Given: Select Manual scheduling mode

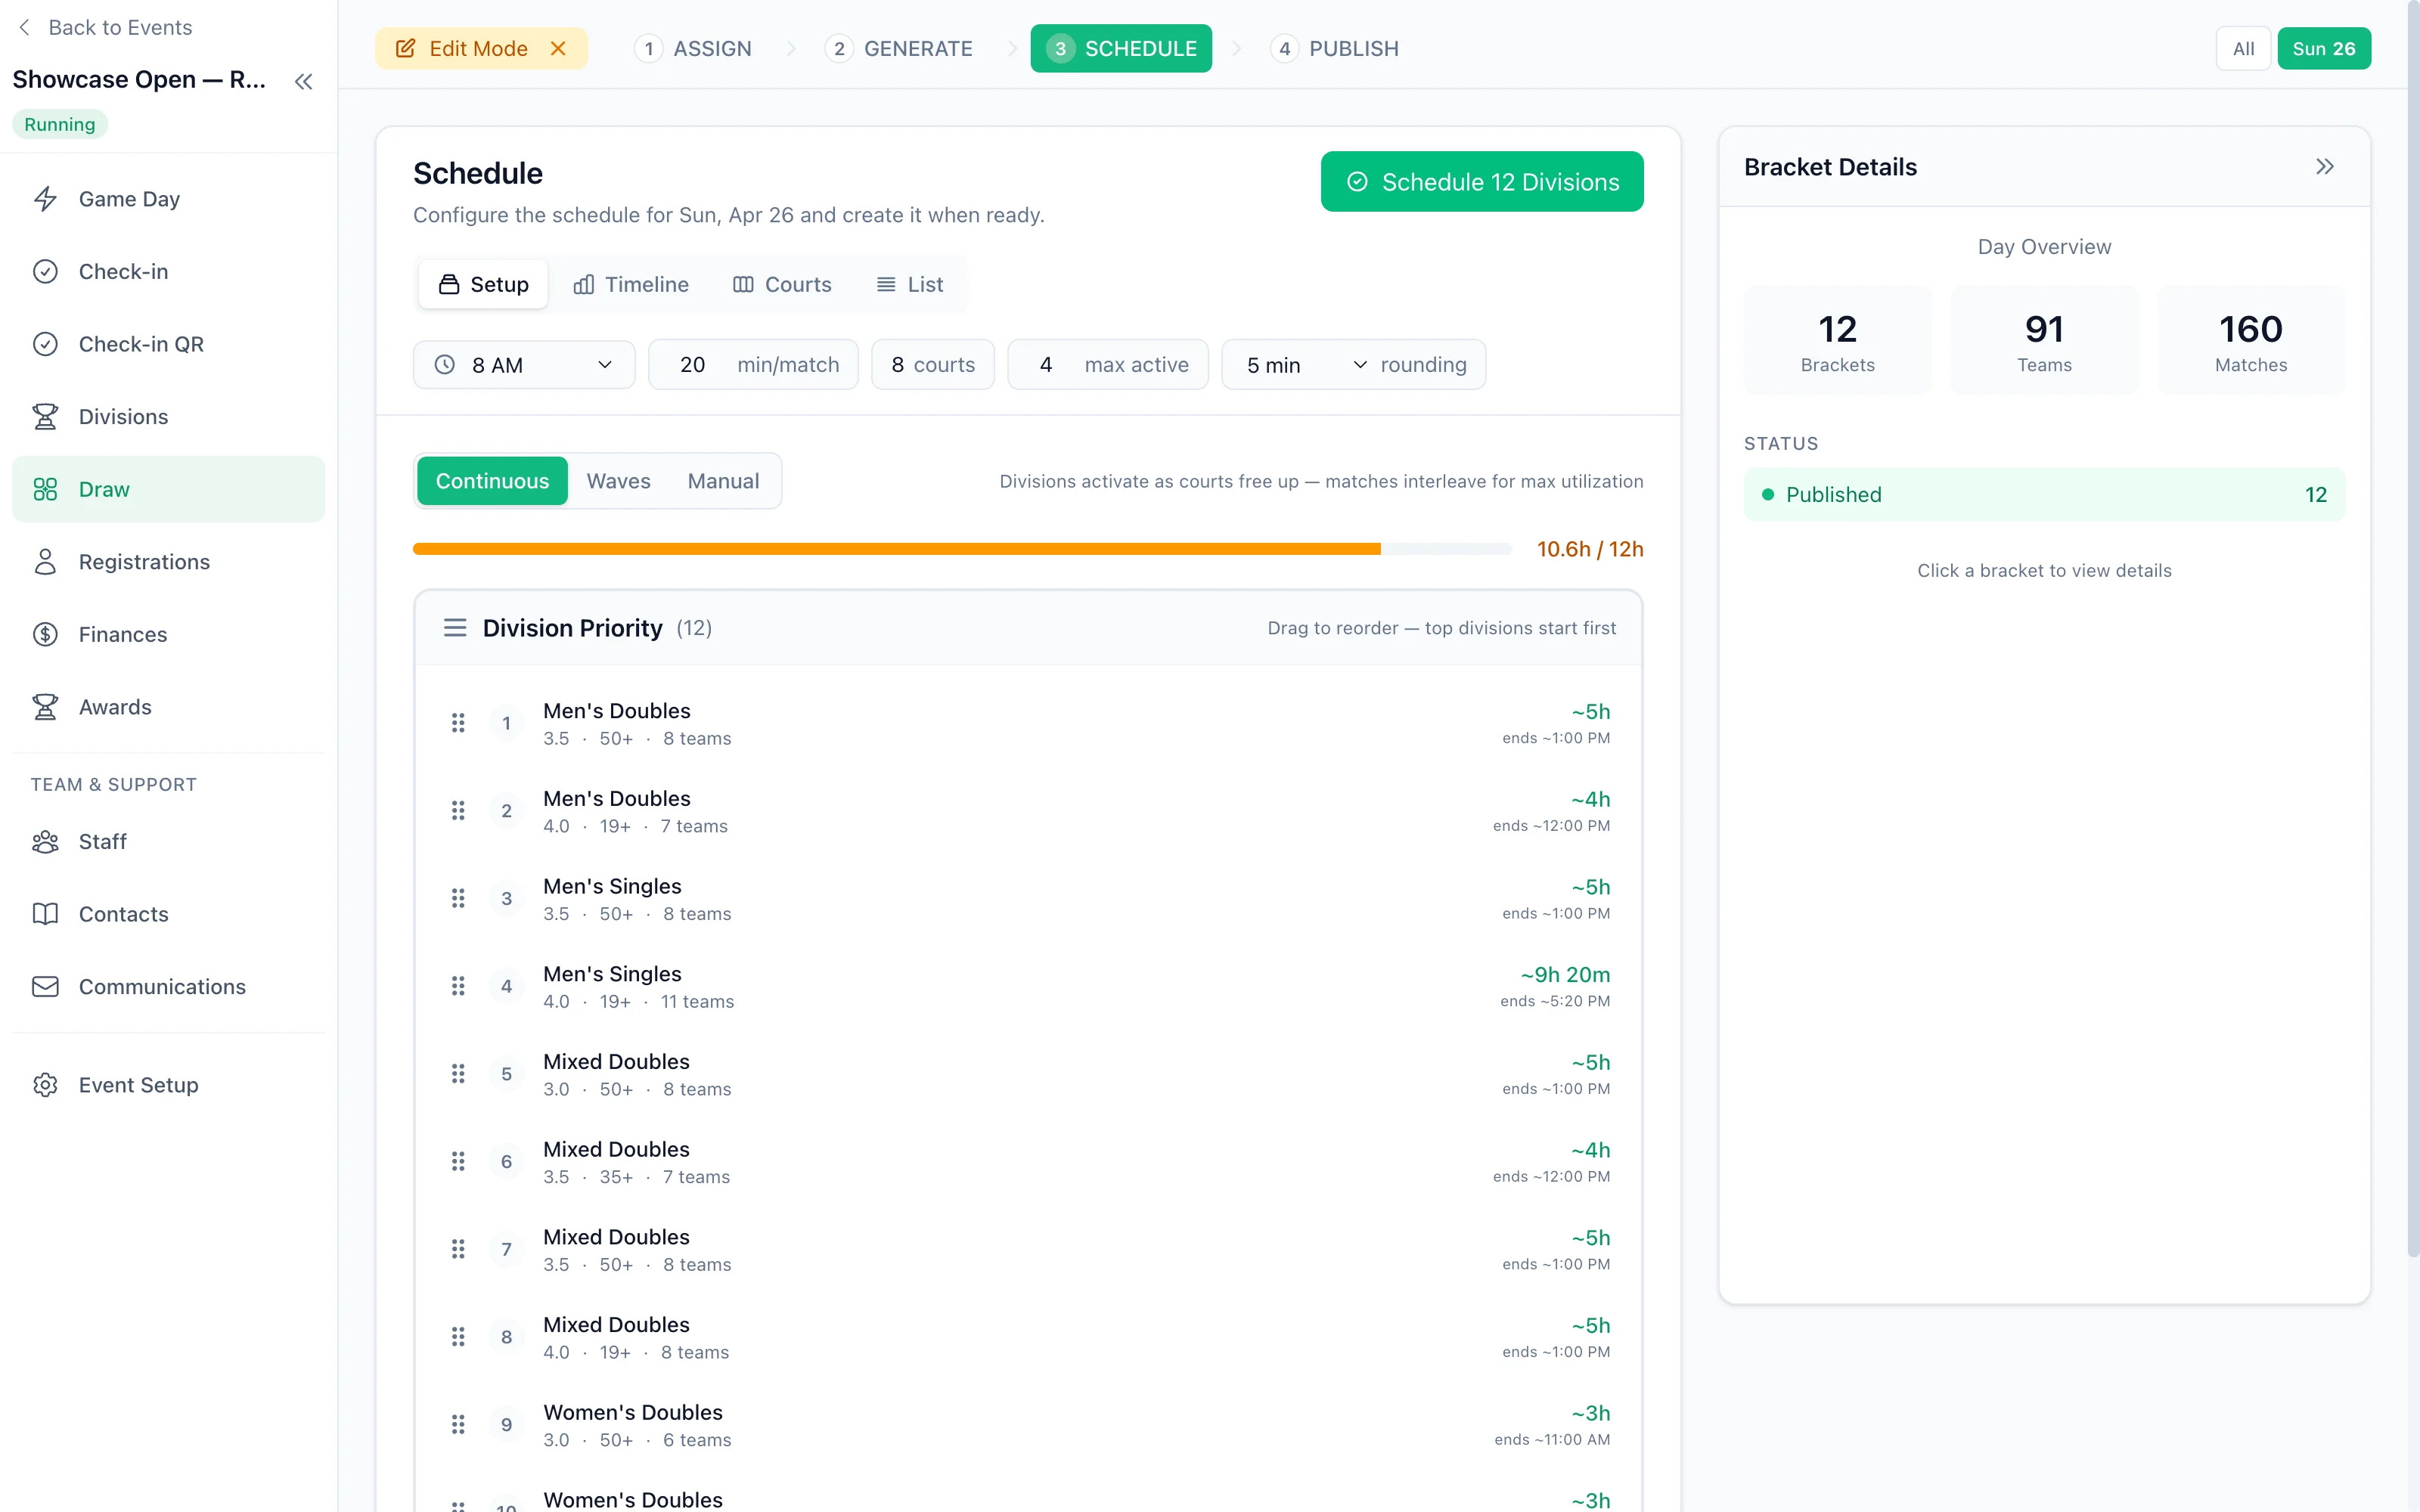Looking at the screenshot, I should 723,481.
